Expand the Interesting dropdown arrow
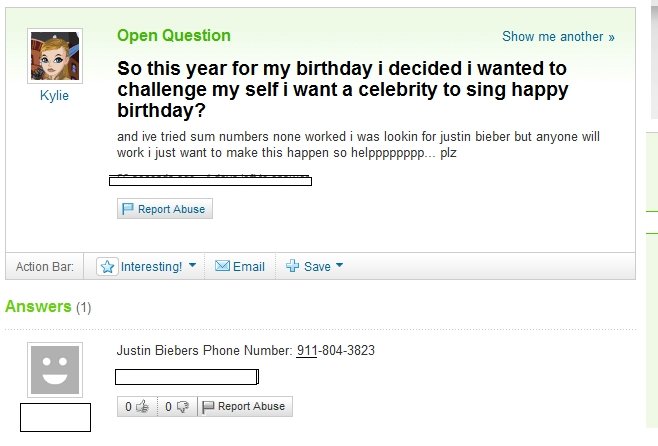Screen dimensions: 658x446 click(x=192, y=265)
